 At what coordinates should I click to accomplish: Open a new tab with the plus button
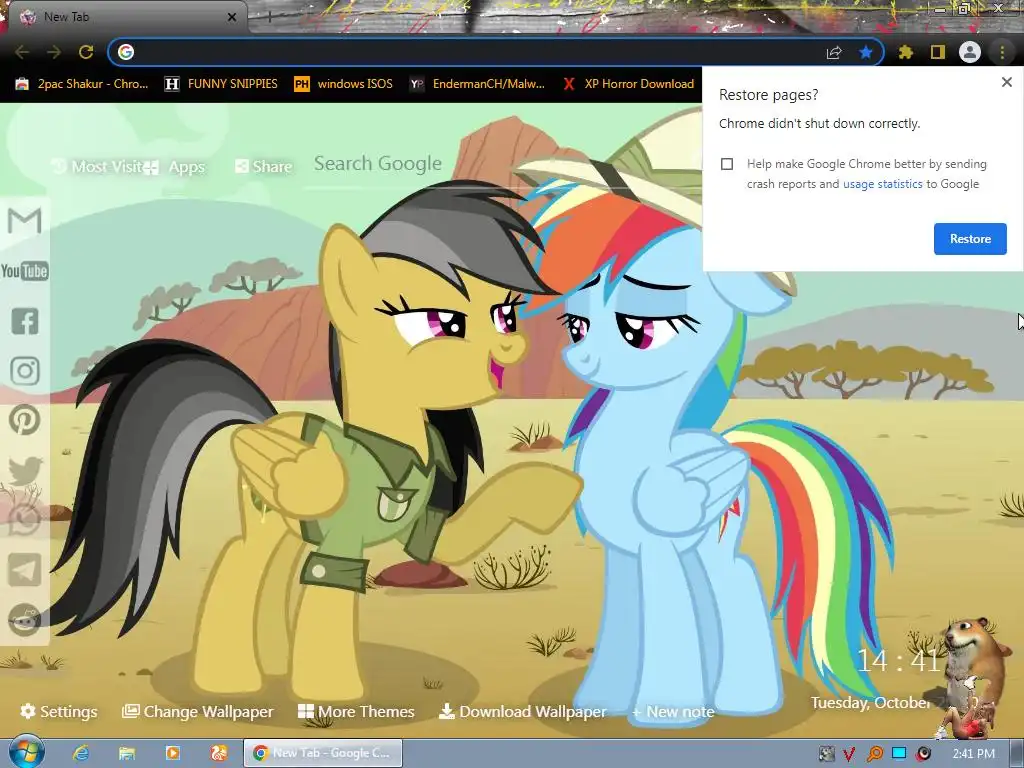(x=270, y=17)
